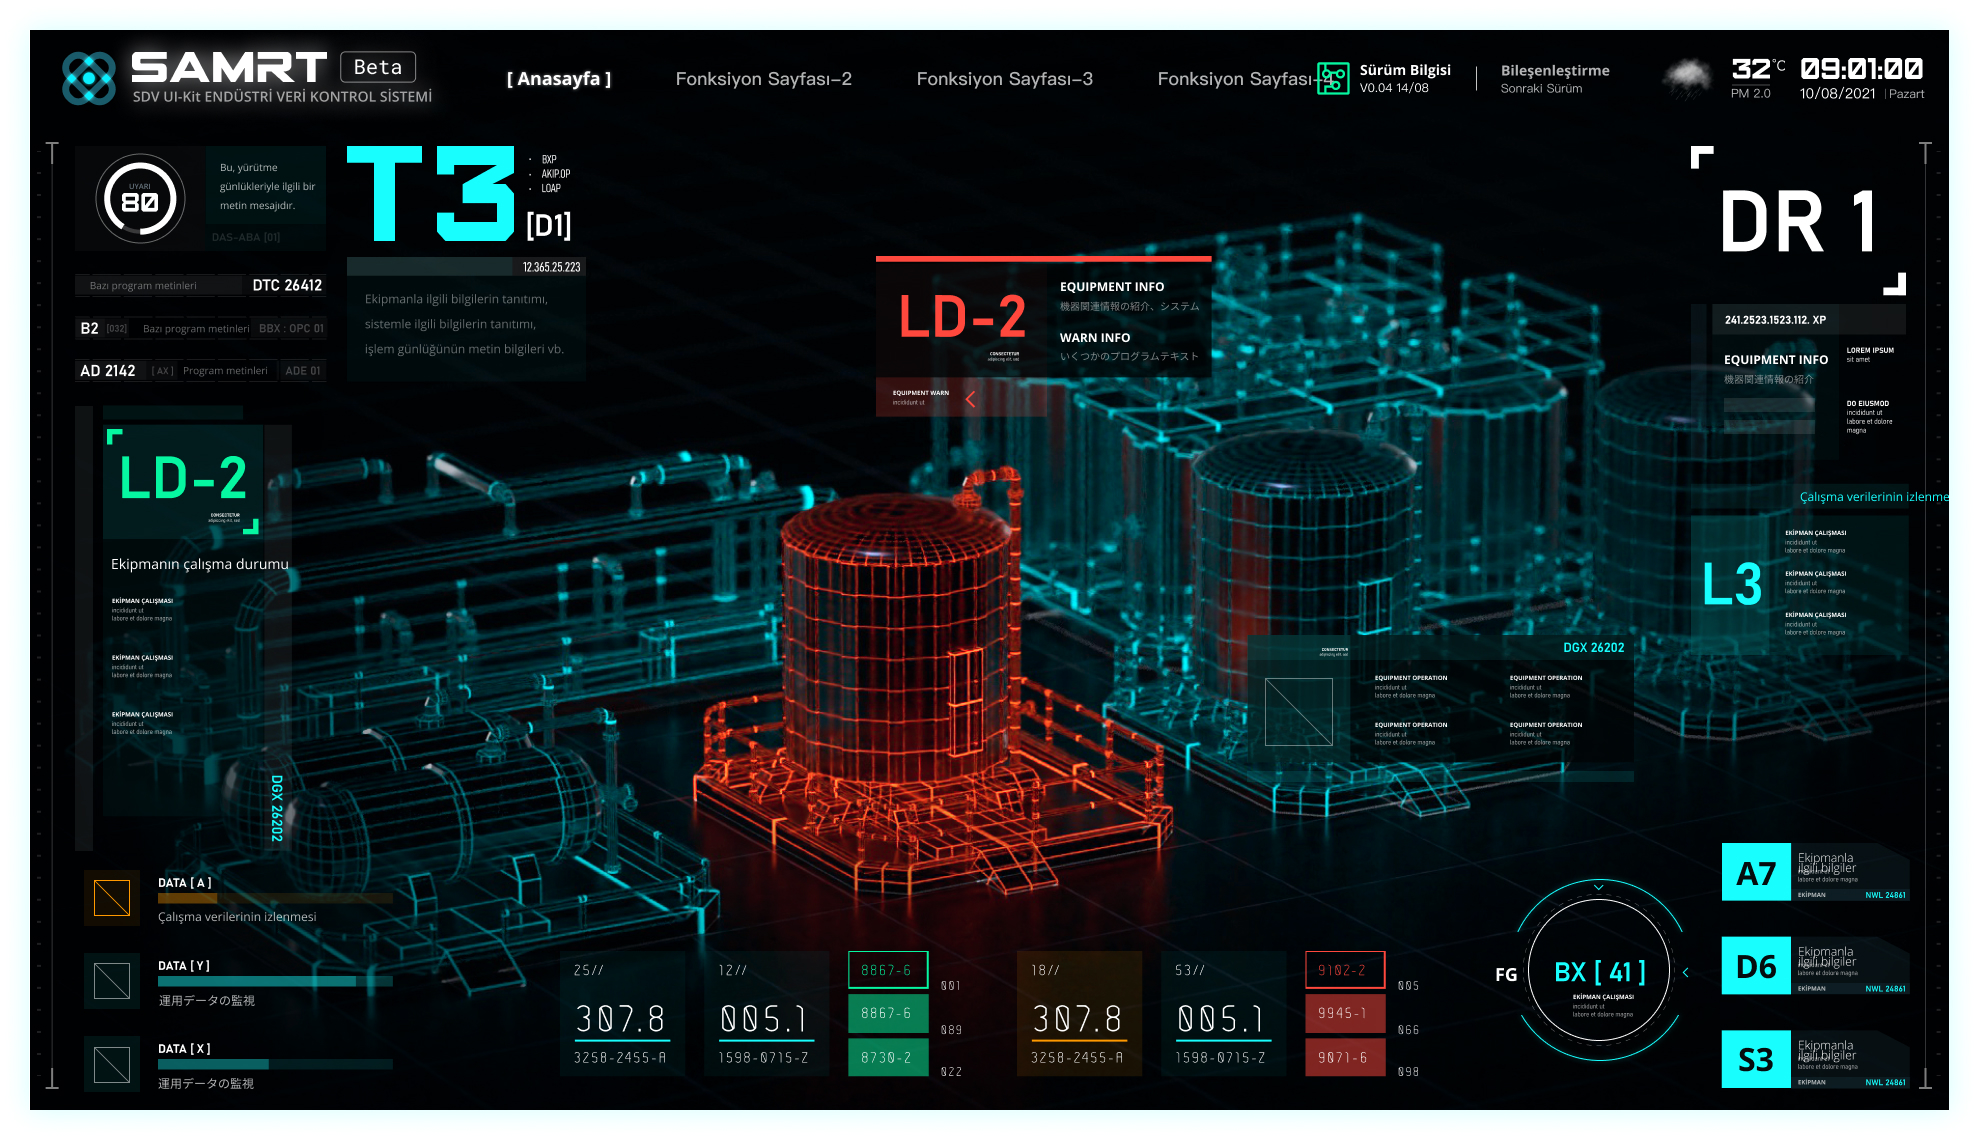
Task: Expand the arrow atop the BX dial
Action: (1598, 887)
